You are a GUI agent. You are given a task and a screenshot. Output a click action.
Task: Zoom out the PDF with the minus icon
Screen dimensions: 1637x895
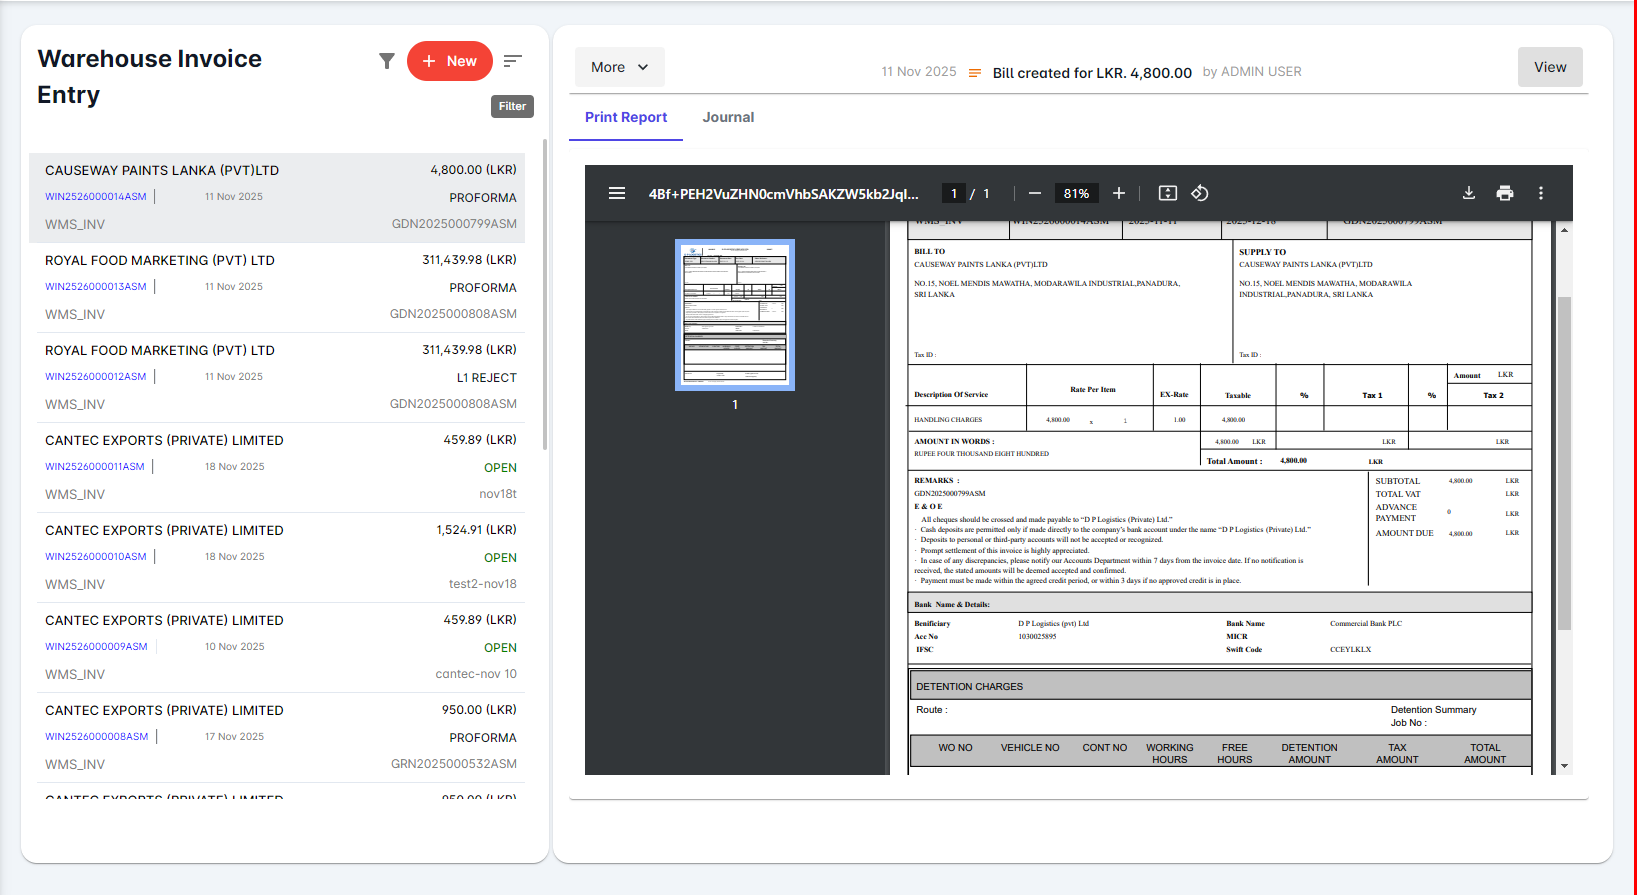pyautogui.click(x=1035, y=193)
